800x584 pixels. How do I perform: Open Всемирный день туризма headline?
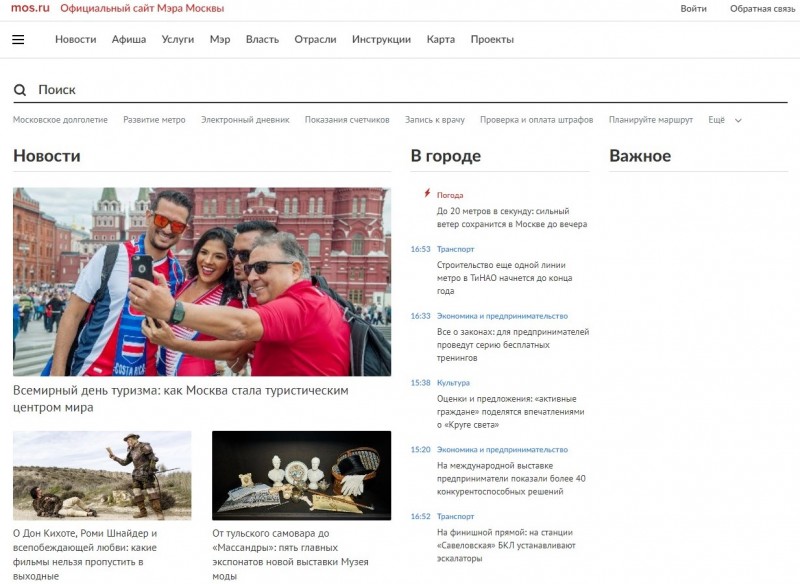(181, 399)
